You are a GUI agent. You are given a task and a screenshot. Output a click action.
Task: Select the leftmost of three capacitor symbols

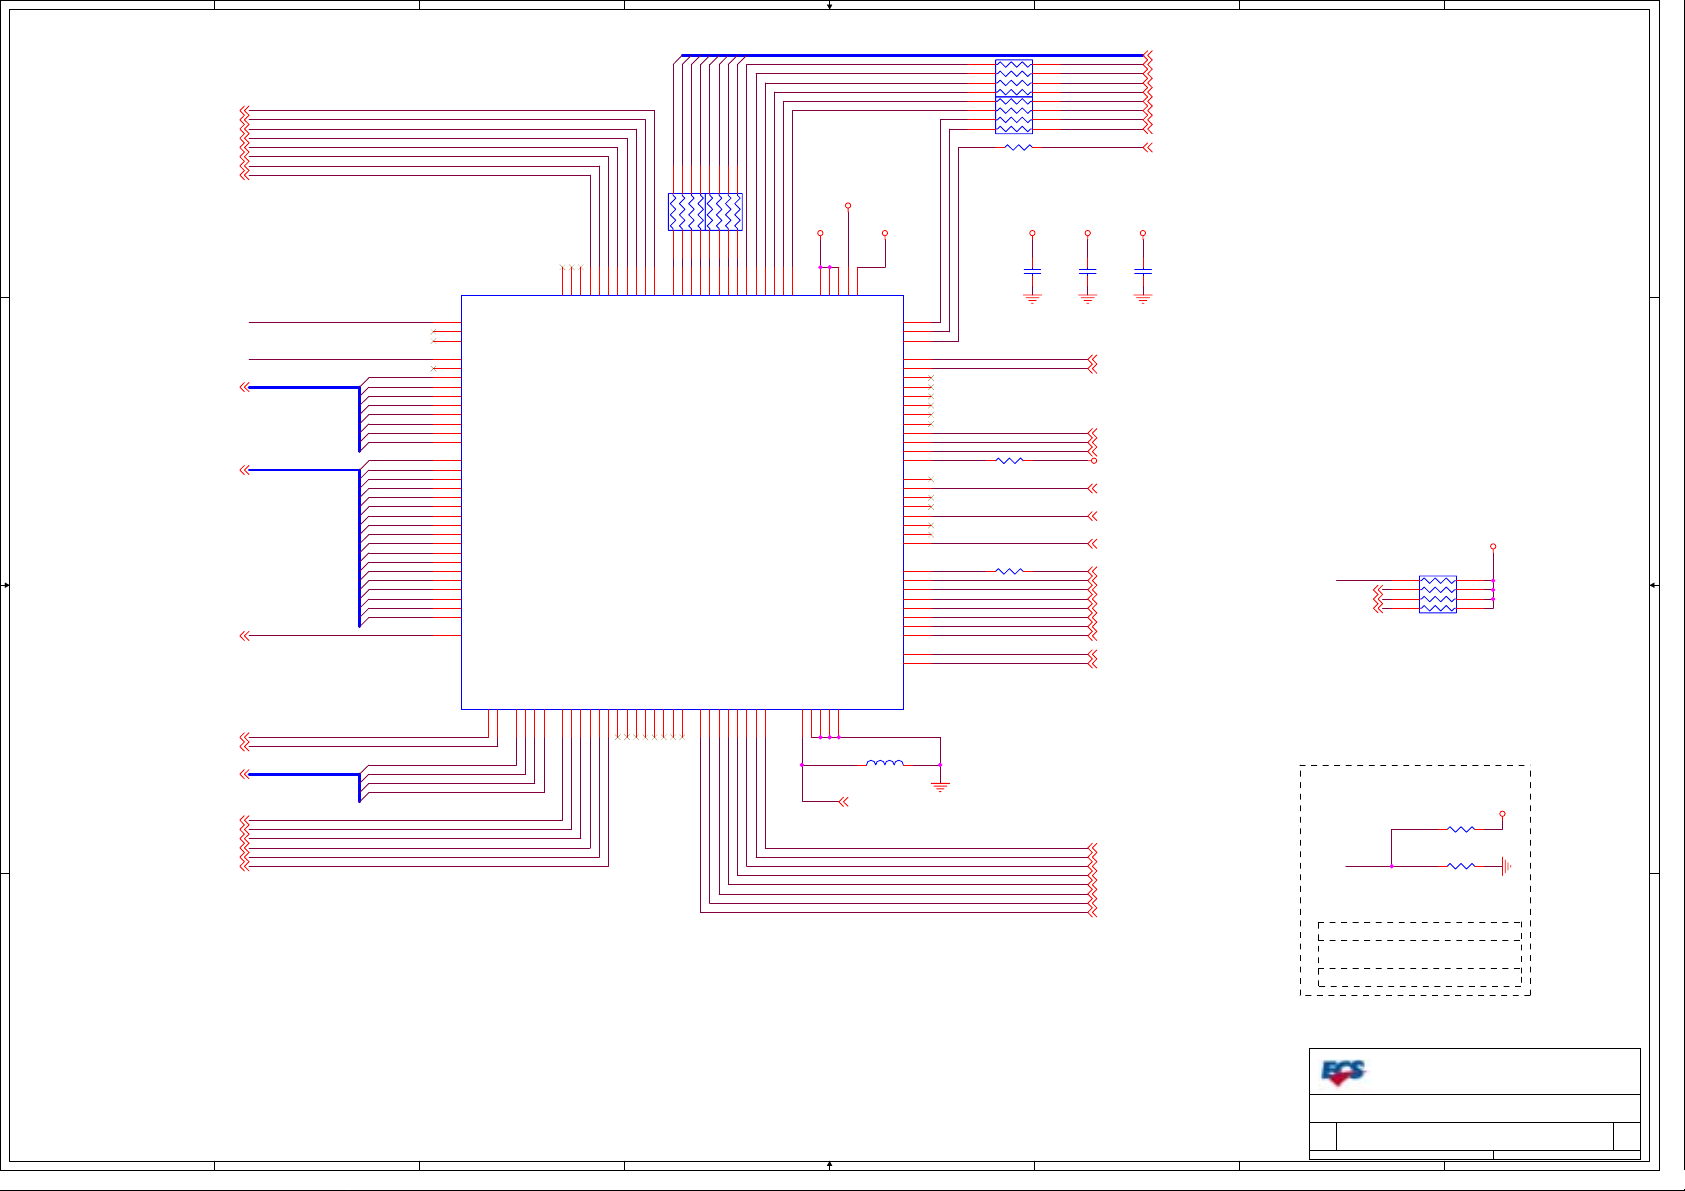coord(1033,271)
